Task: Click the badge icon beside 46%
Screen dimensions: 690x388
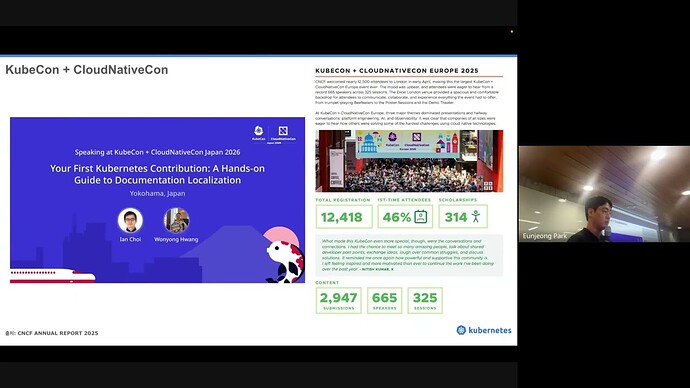Action: 421,217
